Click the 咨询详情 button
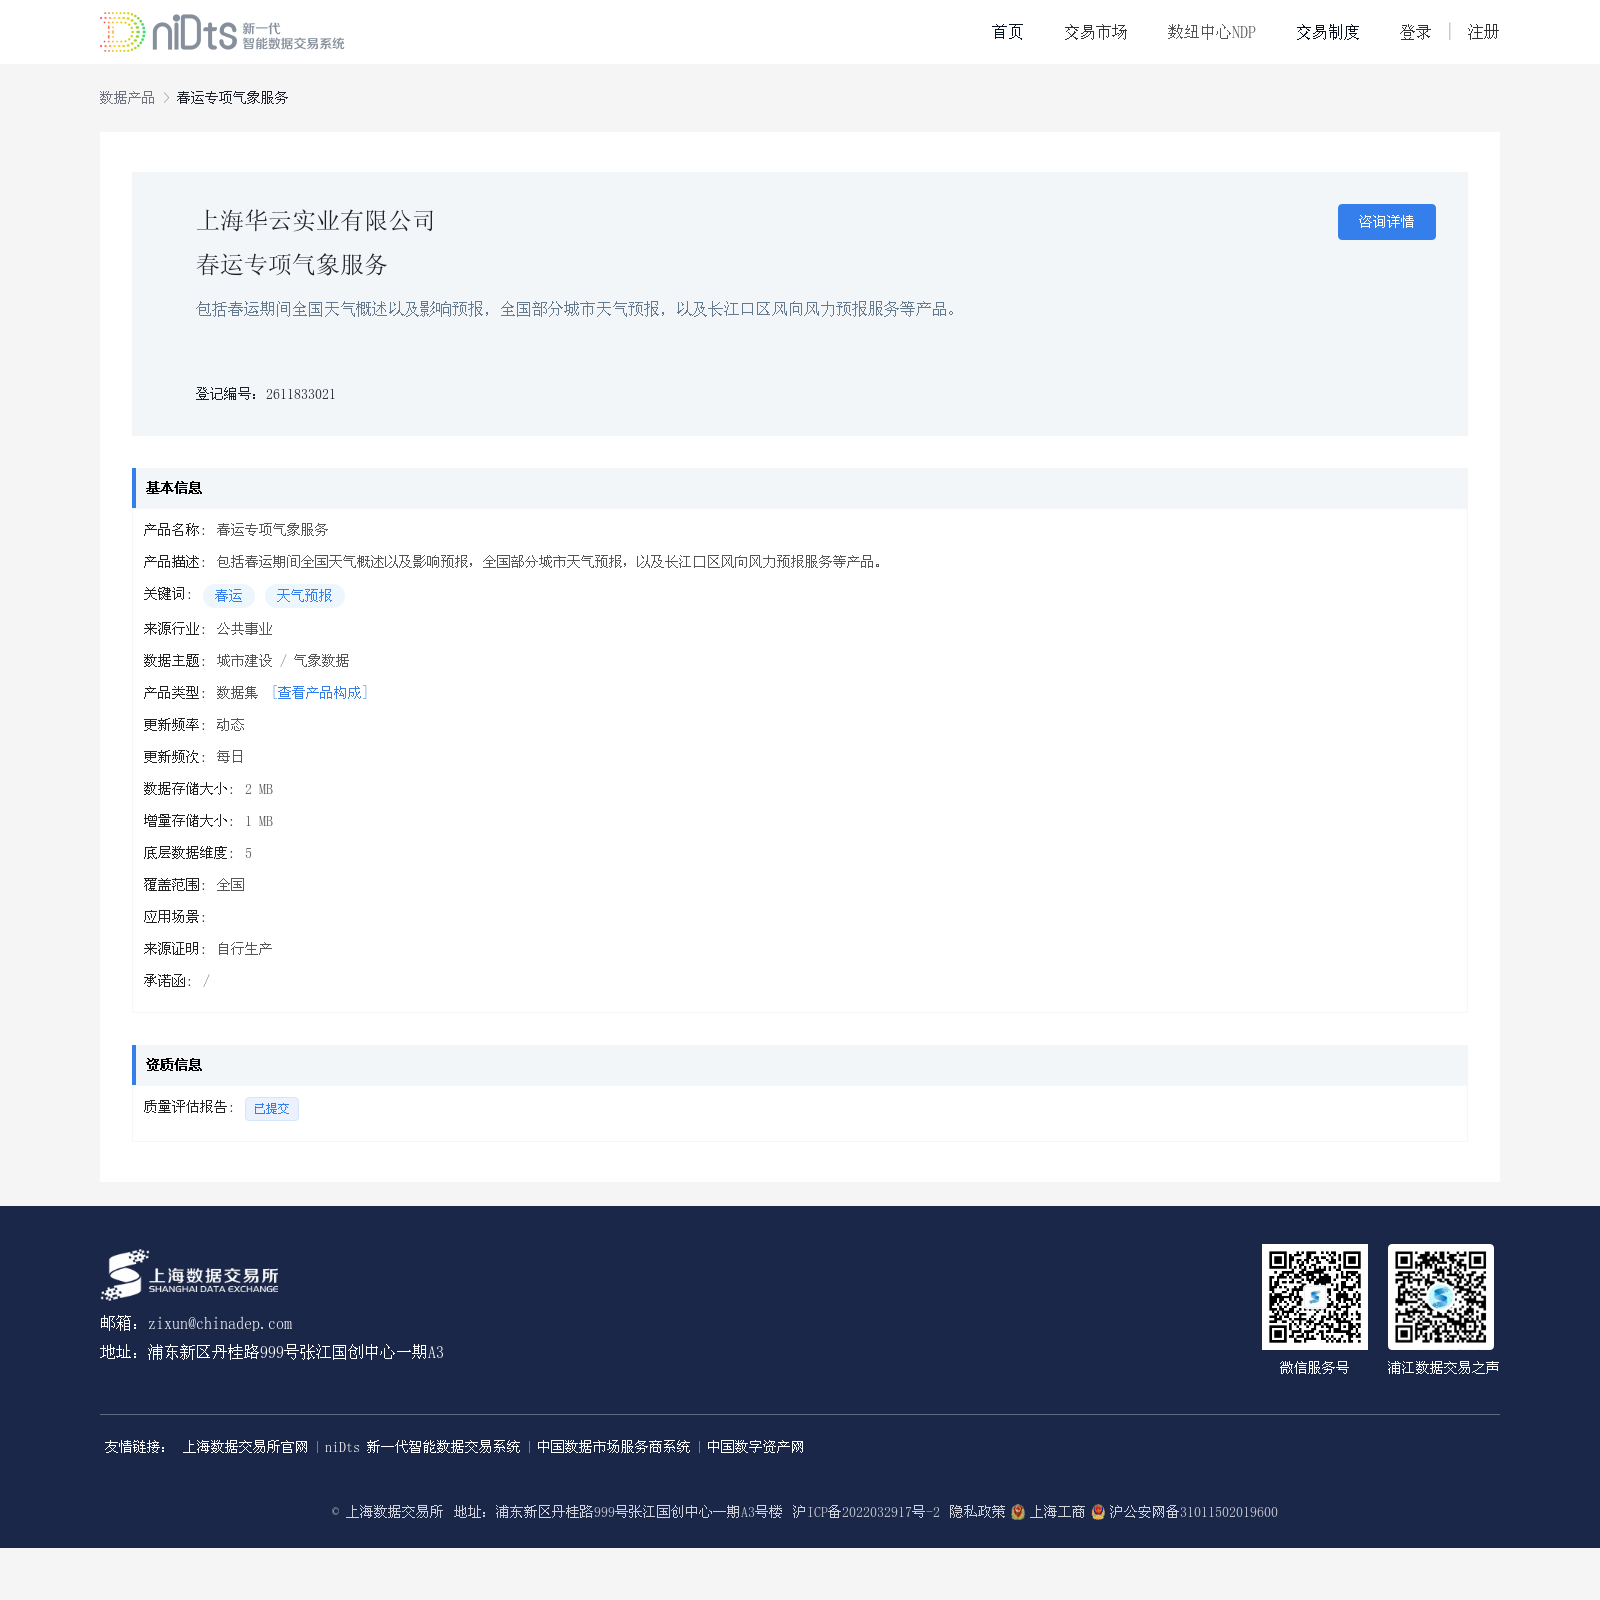 pyautogui.click(x=1386, y=222)
